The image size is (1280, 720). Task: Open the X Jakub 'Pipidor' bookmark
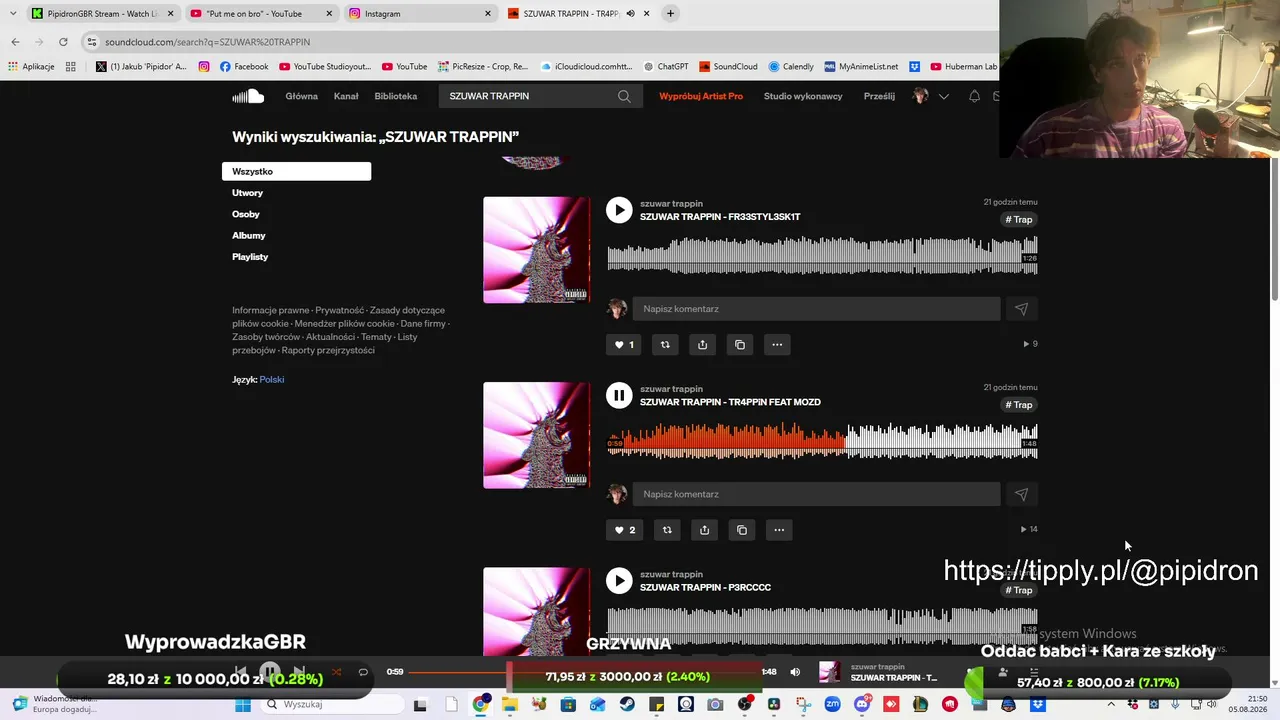141,67
